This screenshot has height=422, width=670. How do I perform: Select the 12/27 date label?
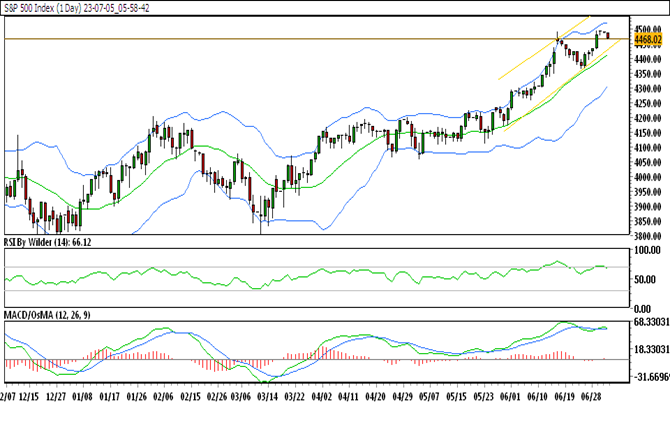[56, 397]
